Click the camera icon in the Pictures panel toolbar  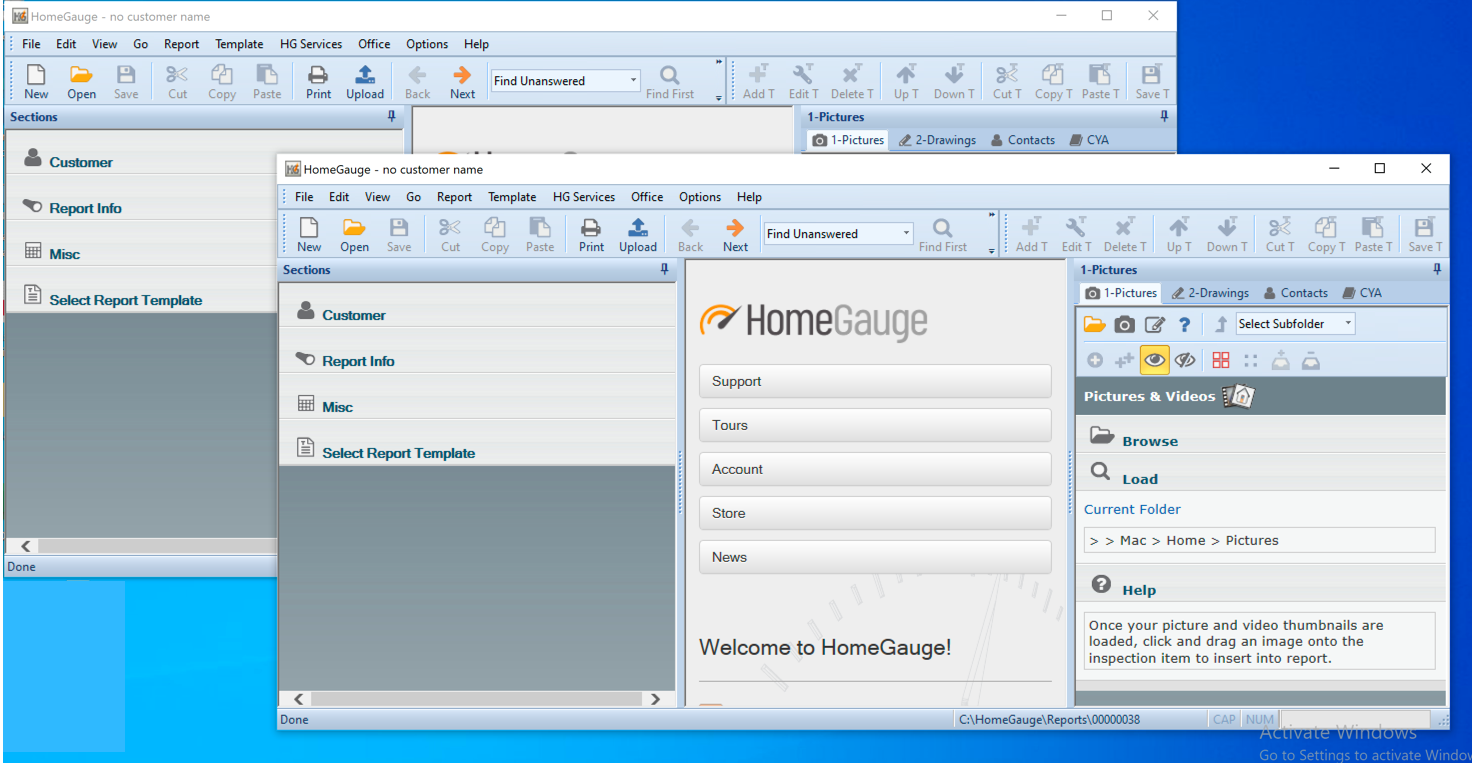[x=1125, y=324]
